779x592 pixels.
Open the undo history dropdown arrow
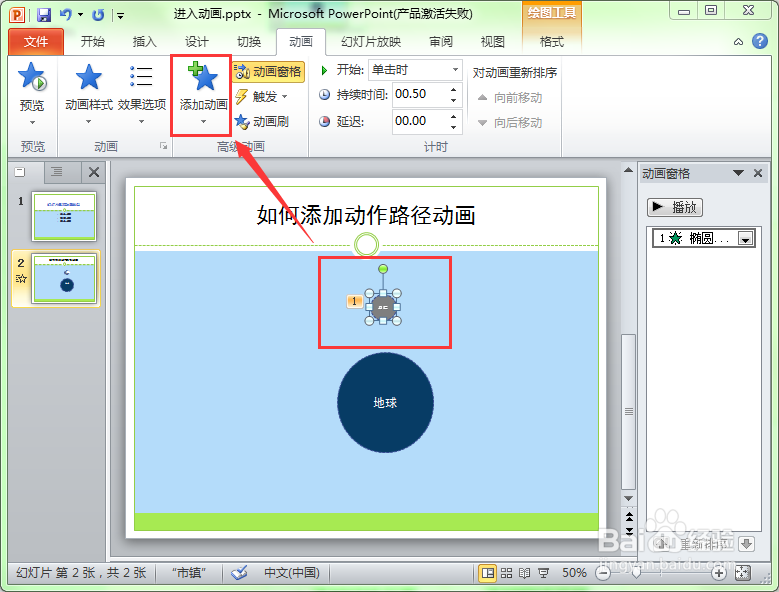pos(80,14)
